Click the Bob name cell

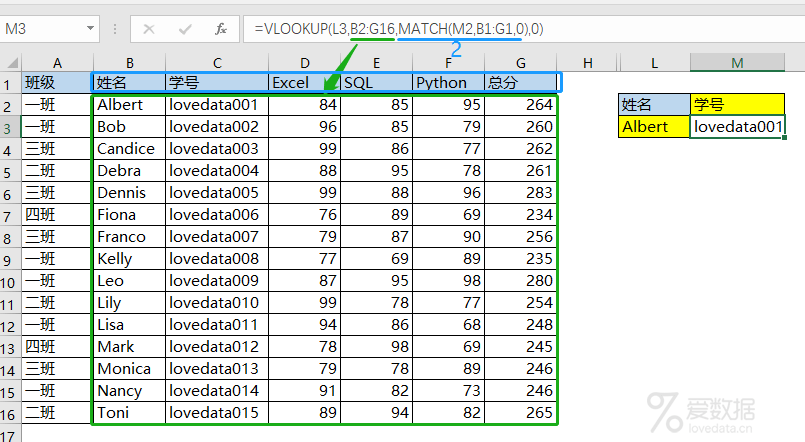[129, 127]
